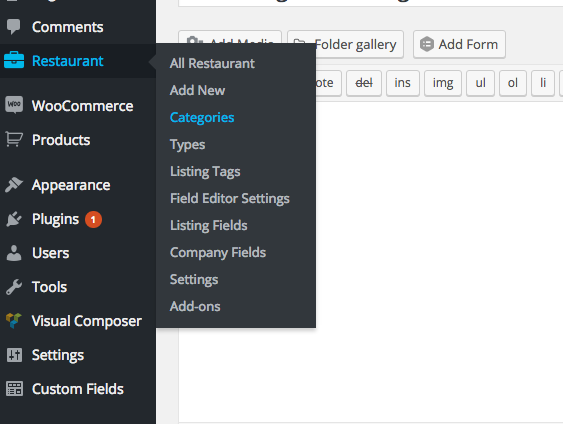Click the Products shopping cart icon
563x424 pixels.
click(x=14, y=139)
